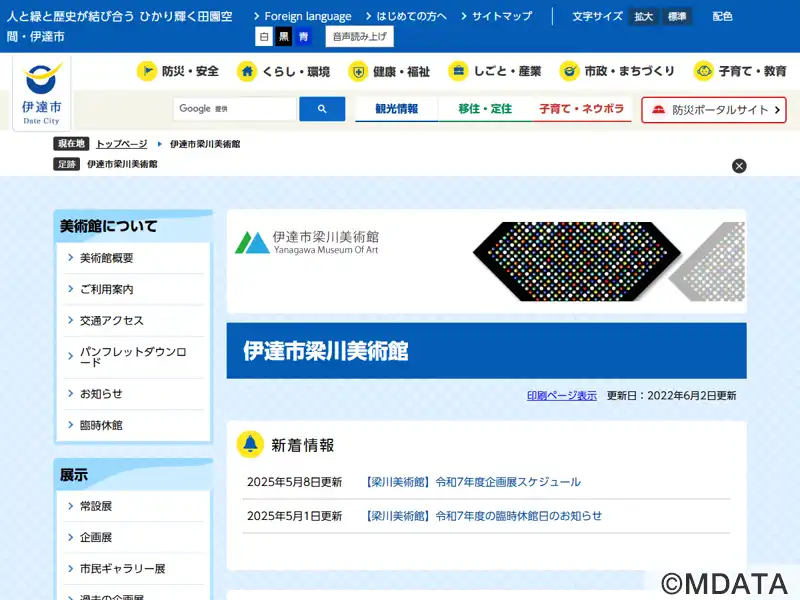The image size is (800, 600).
Task: Click the city emblem icon beside 市政・まちづくり
Action: pos(569,71)
